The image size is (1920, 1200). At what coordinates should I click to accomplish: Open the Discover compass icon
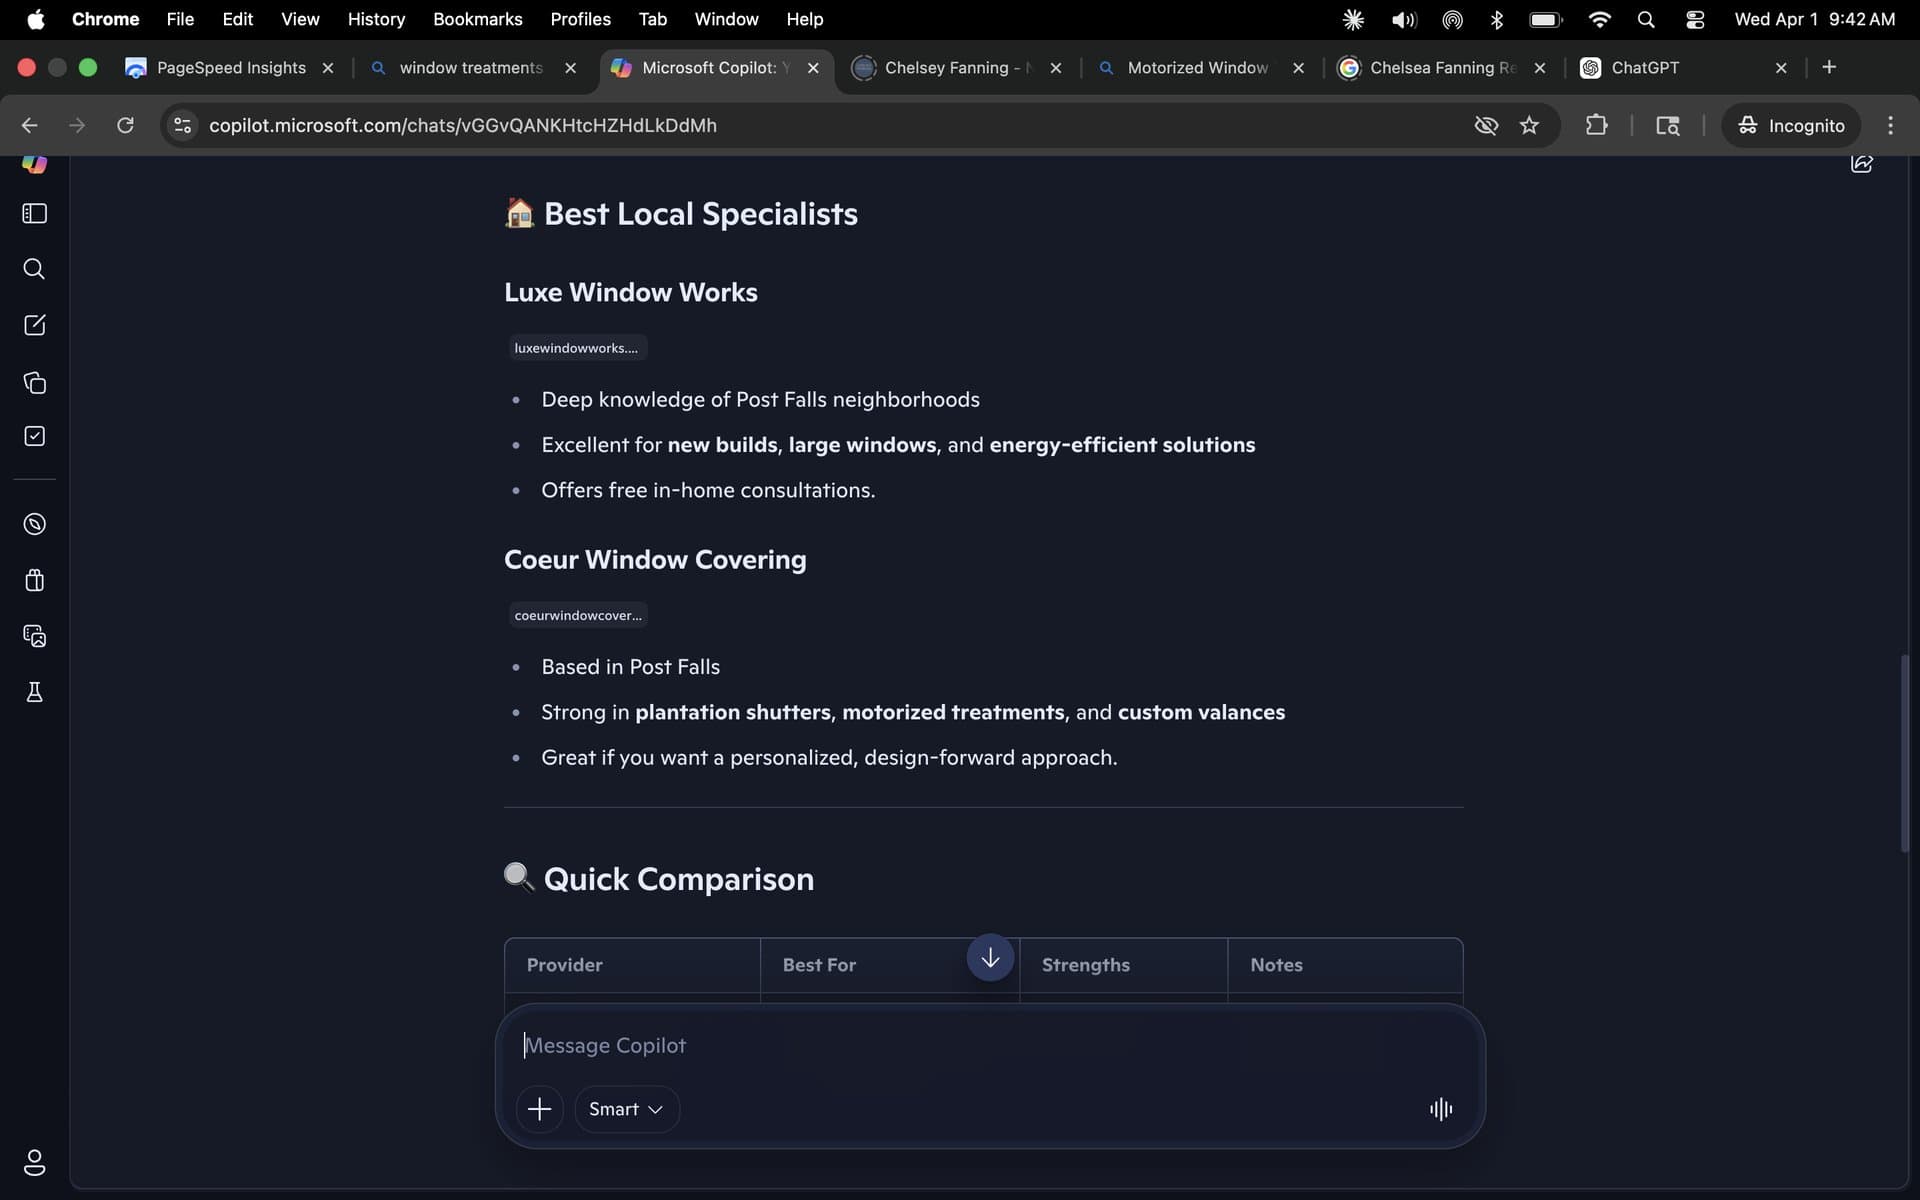pos(34,523)
